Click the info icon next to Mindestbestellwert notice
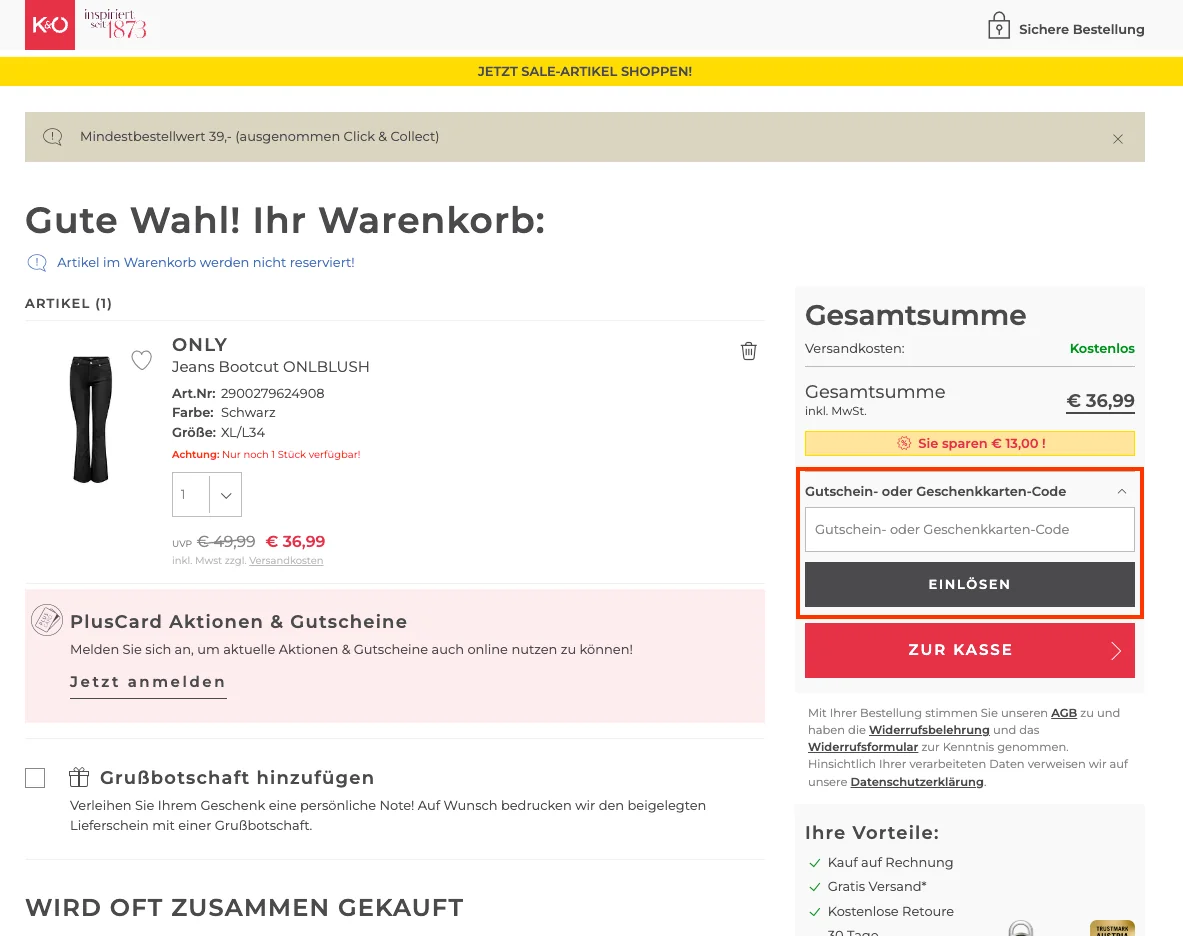The image size is (1183, 936). pos(52,136)
